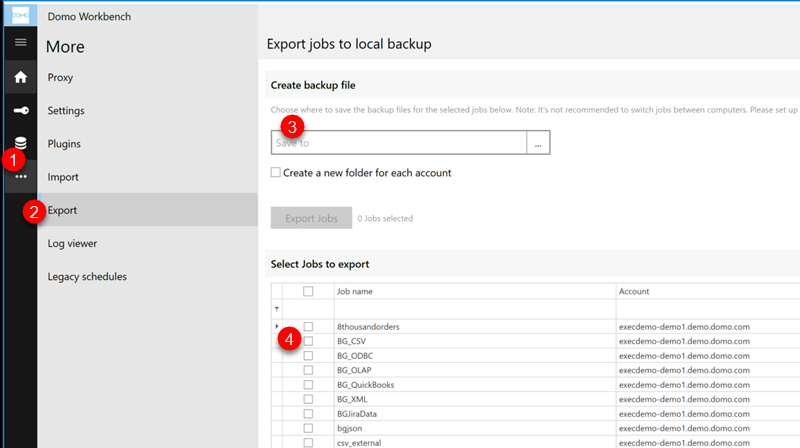Open the hamburger menu icon

(20, 42)
